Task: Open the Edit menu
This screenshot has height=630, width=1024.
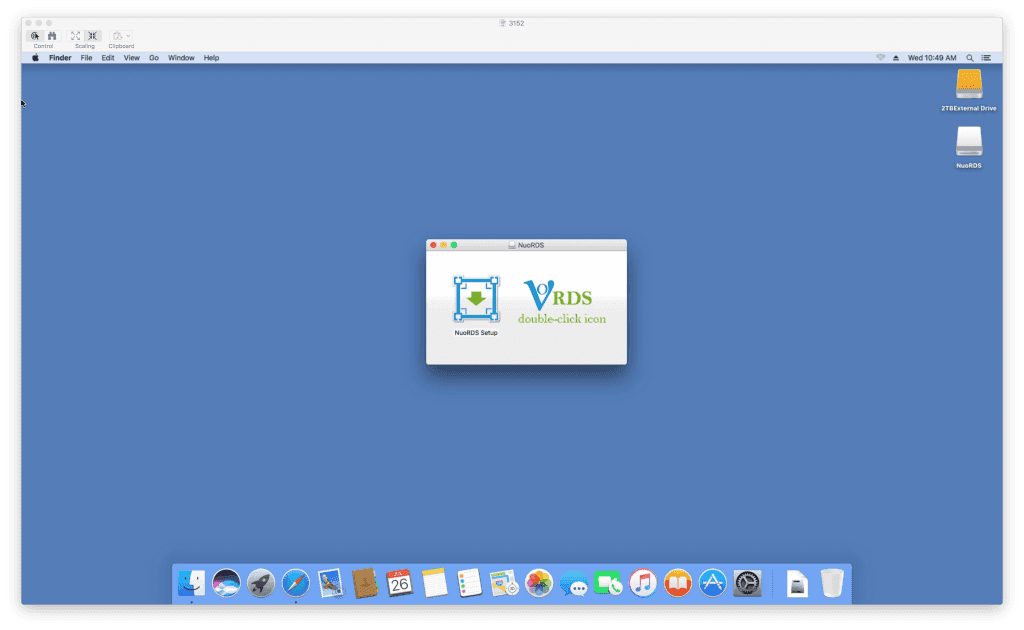Action: (108, 57)
